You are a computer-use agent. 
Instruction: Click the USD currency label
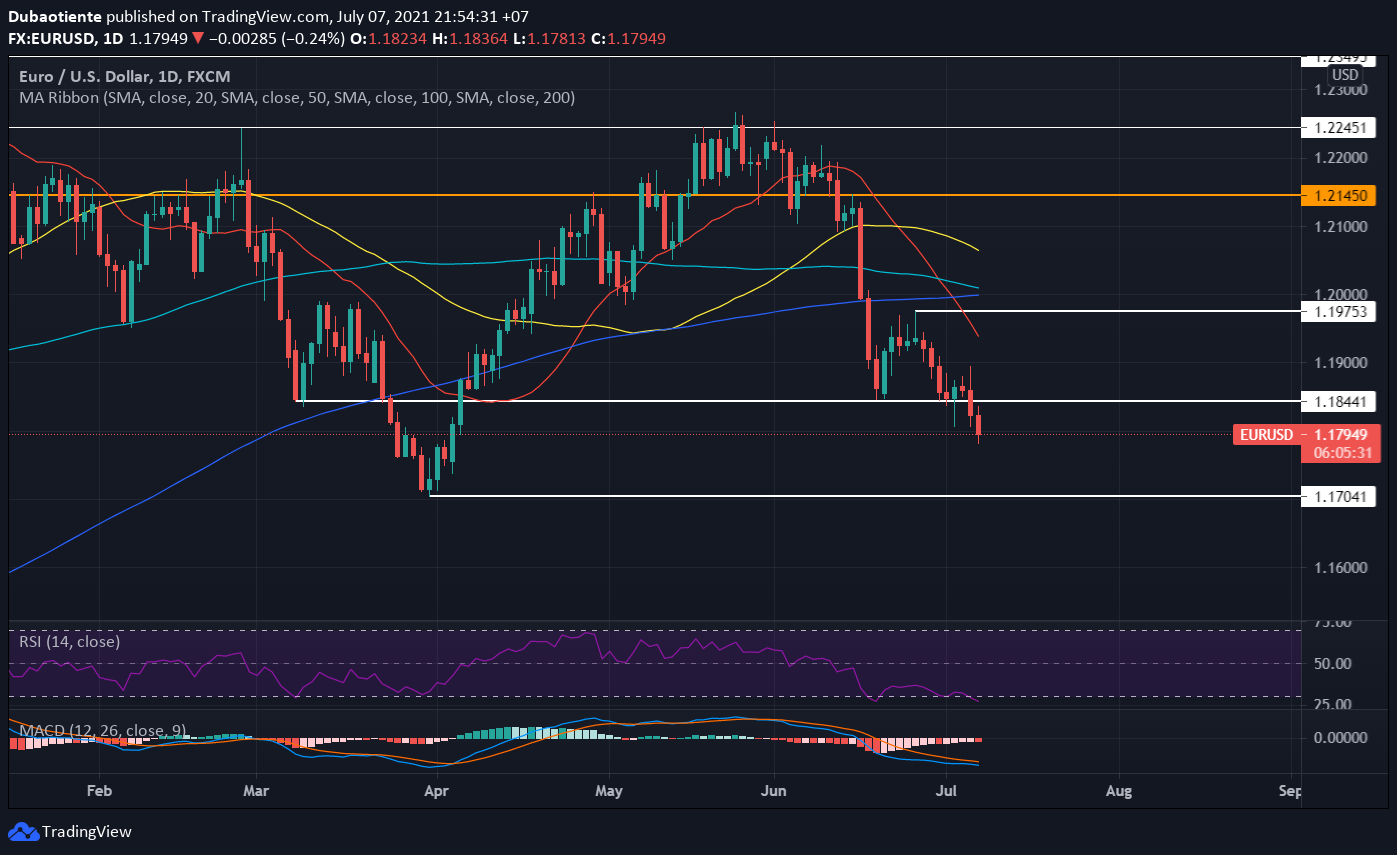click(1344, 75)
